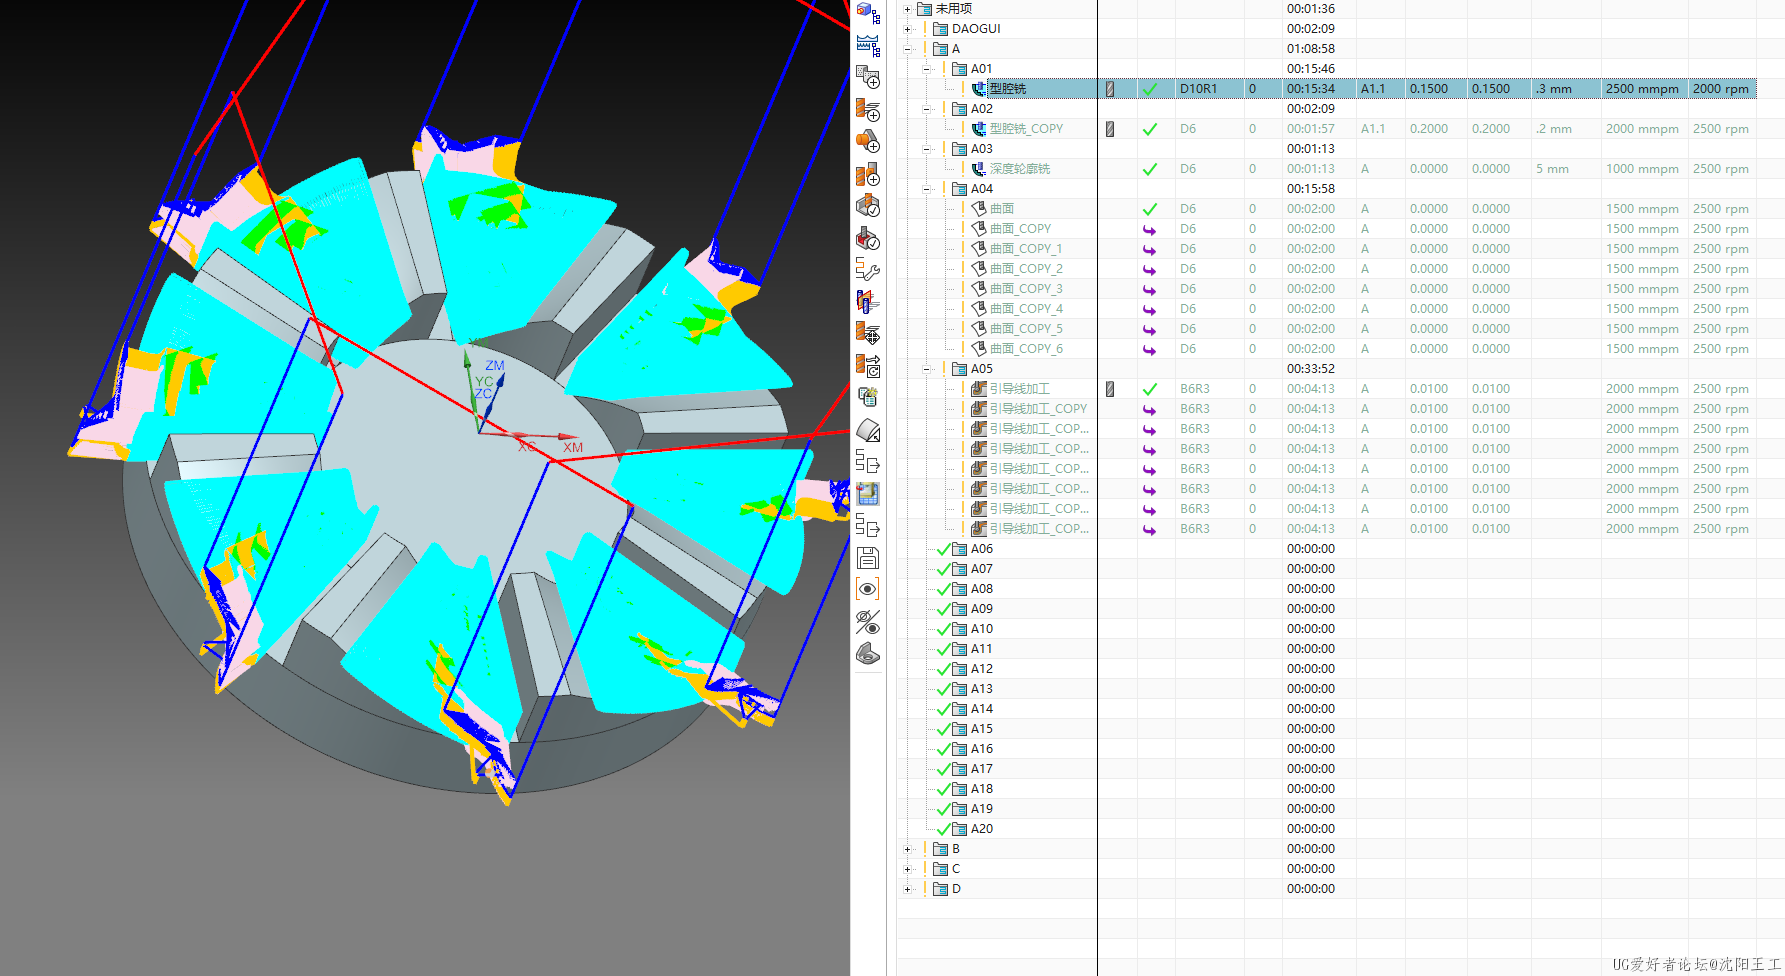This screenshot has width=1785, height=976.
Task: Select the A06 program folder
Action: click(x=982, y=549)
